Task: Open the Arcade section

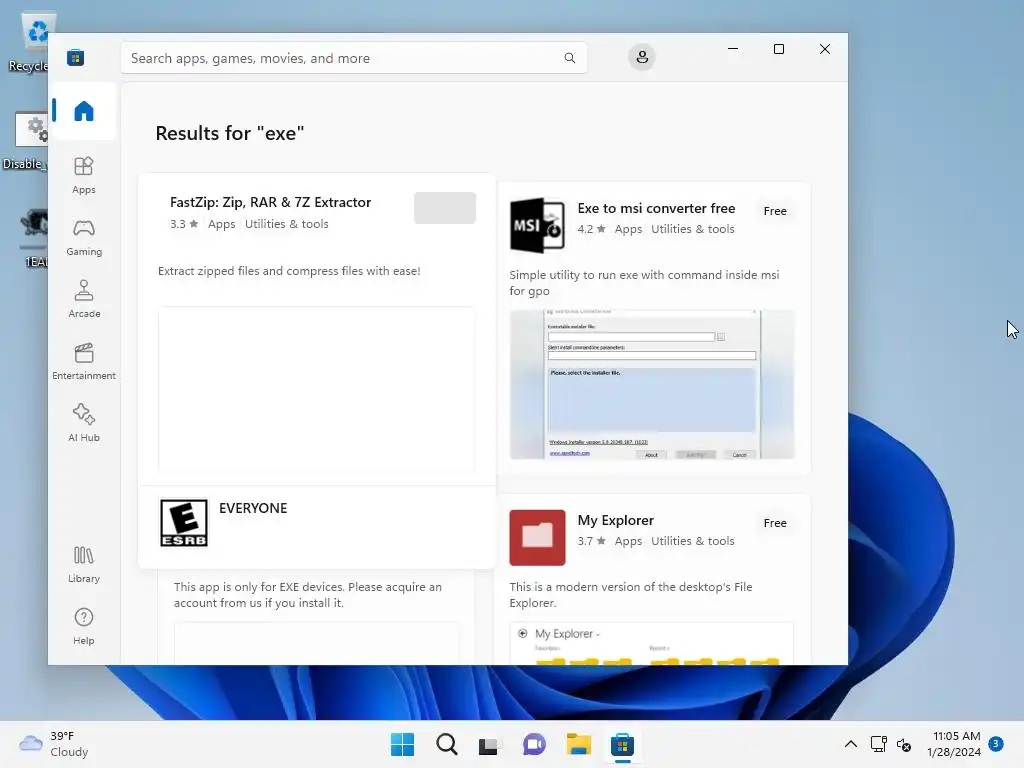Action: click(x=84, y=299)
